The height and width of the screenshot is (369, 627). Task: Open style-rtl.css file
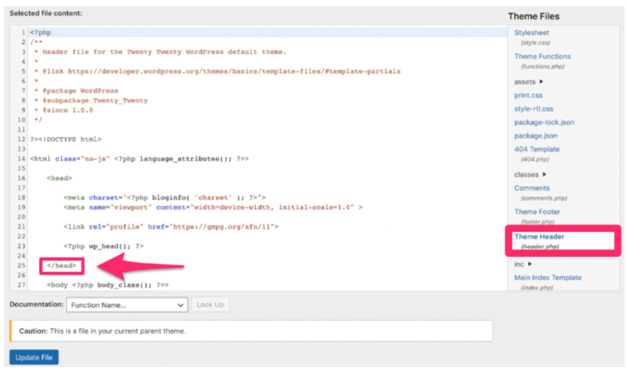[533, 109]
